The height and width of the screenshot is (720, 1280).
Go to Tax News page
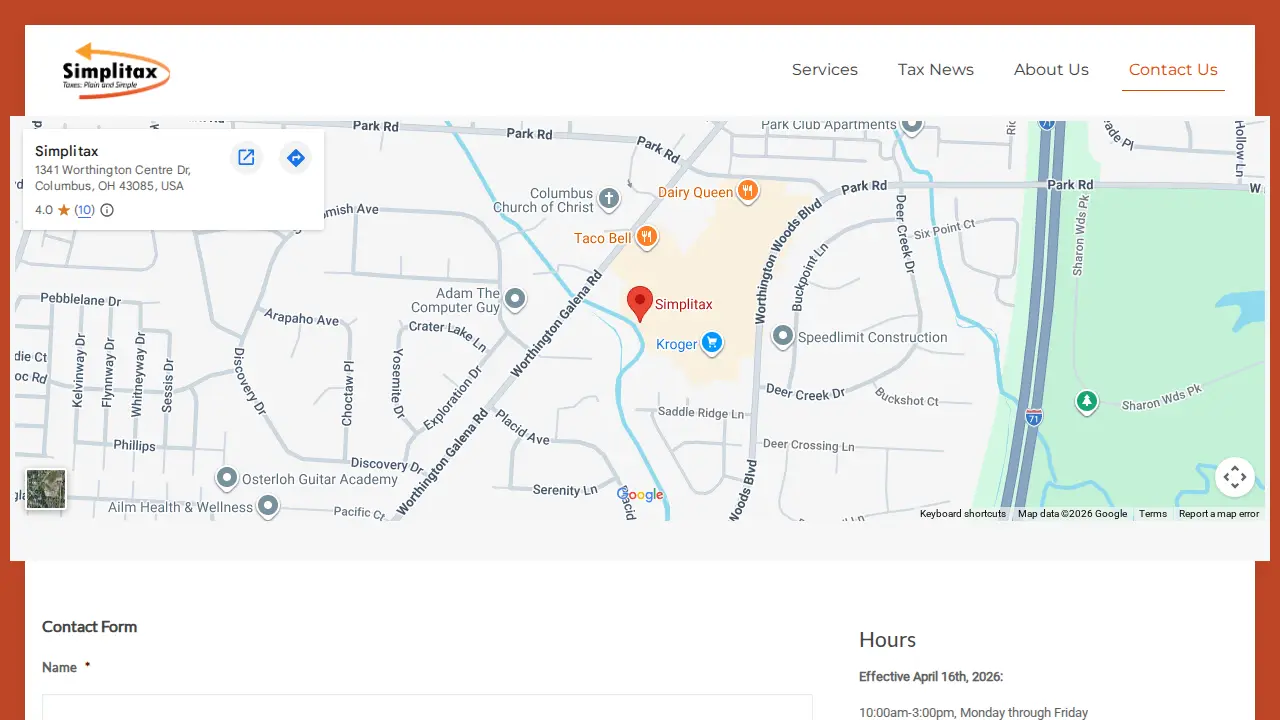936,70
